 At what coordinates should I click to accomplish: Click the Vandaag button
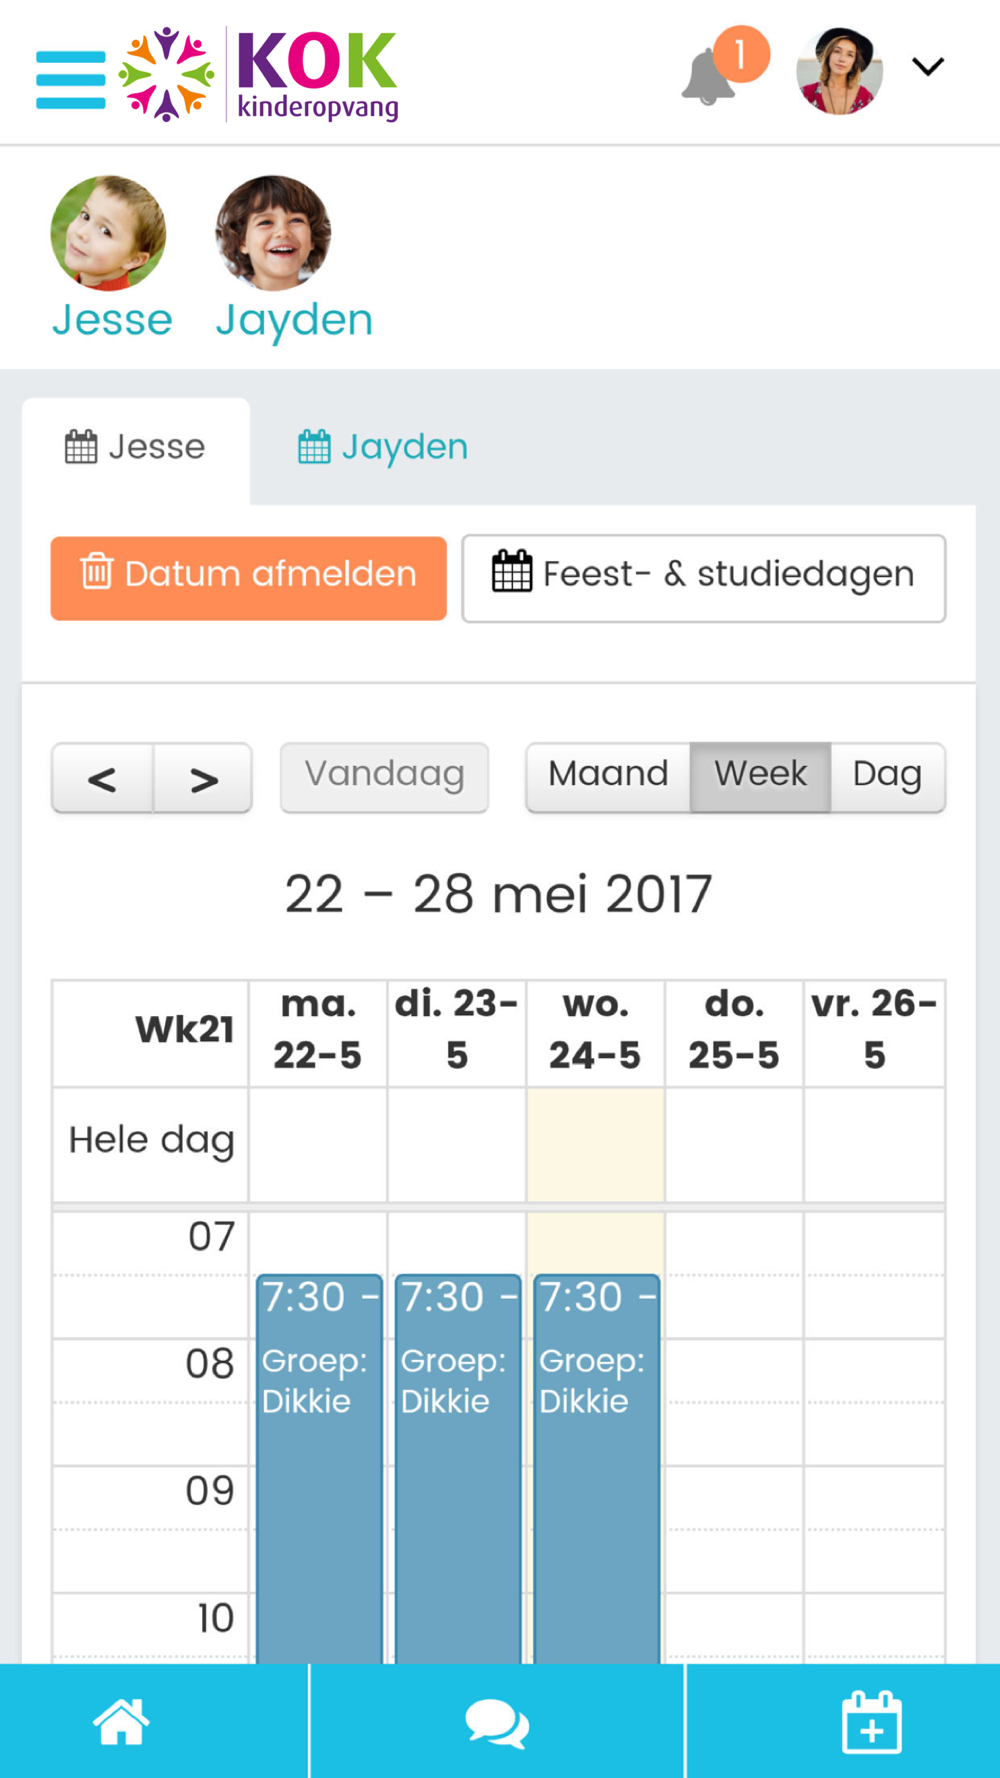click(384, 777)
